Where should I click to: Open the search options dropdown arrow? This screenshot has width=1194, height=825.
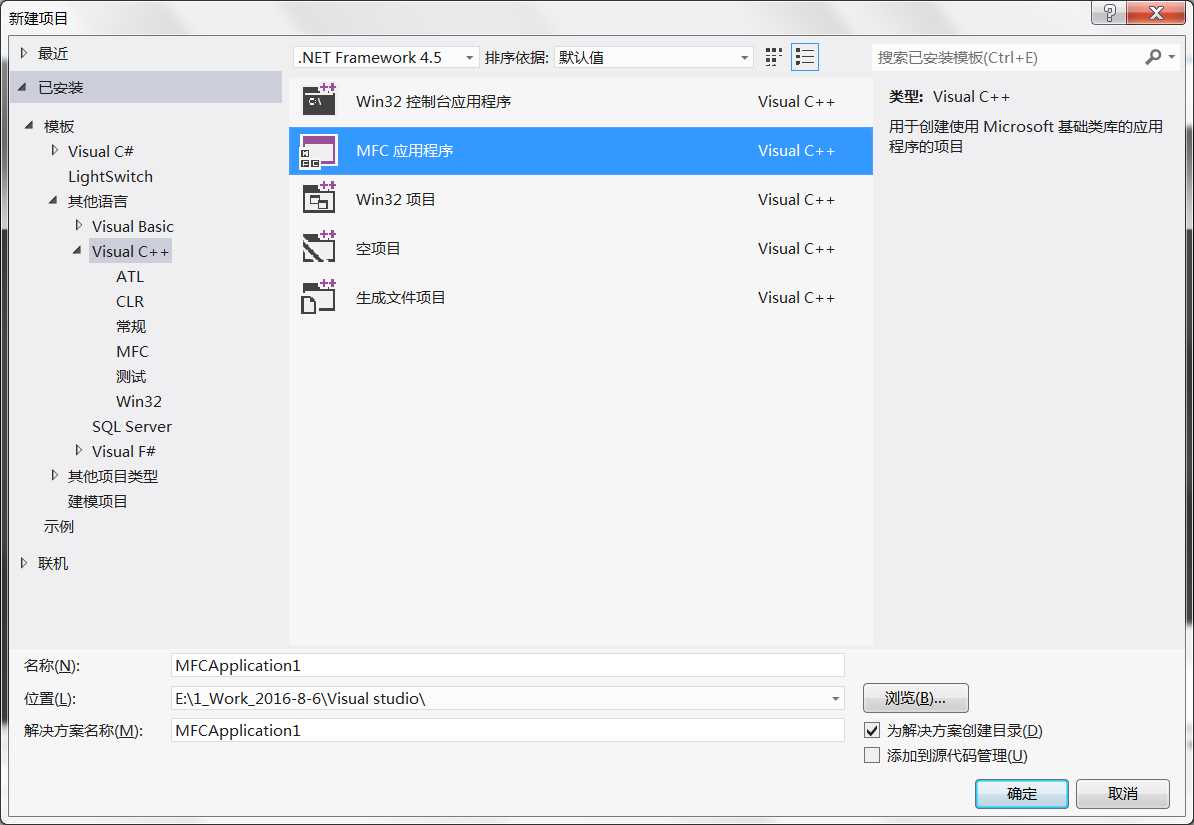tap(1172, 57)
